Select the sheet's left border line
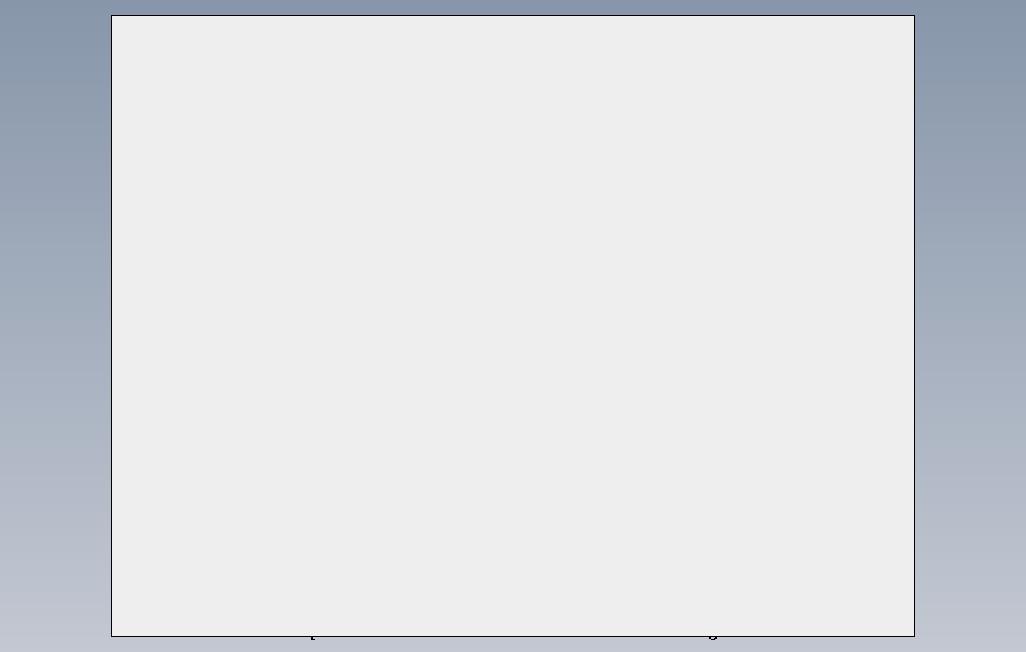Screen dimensions: 1026x652 [111, 325]
